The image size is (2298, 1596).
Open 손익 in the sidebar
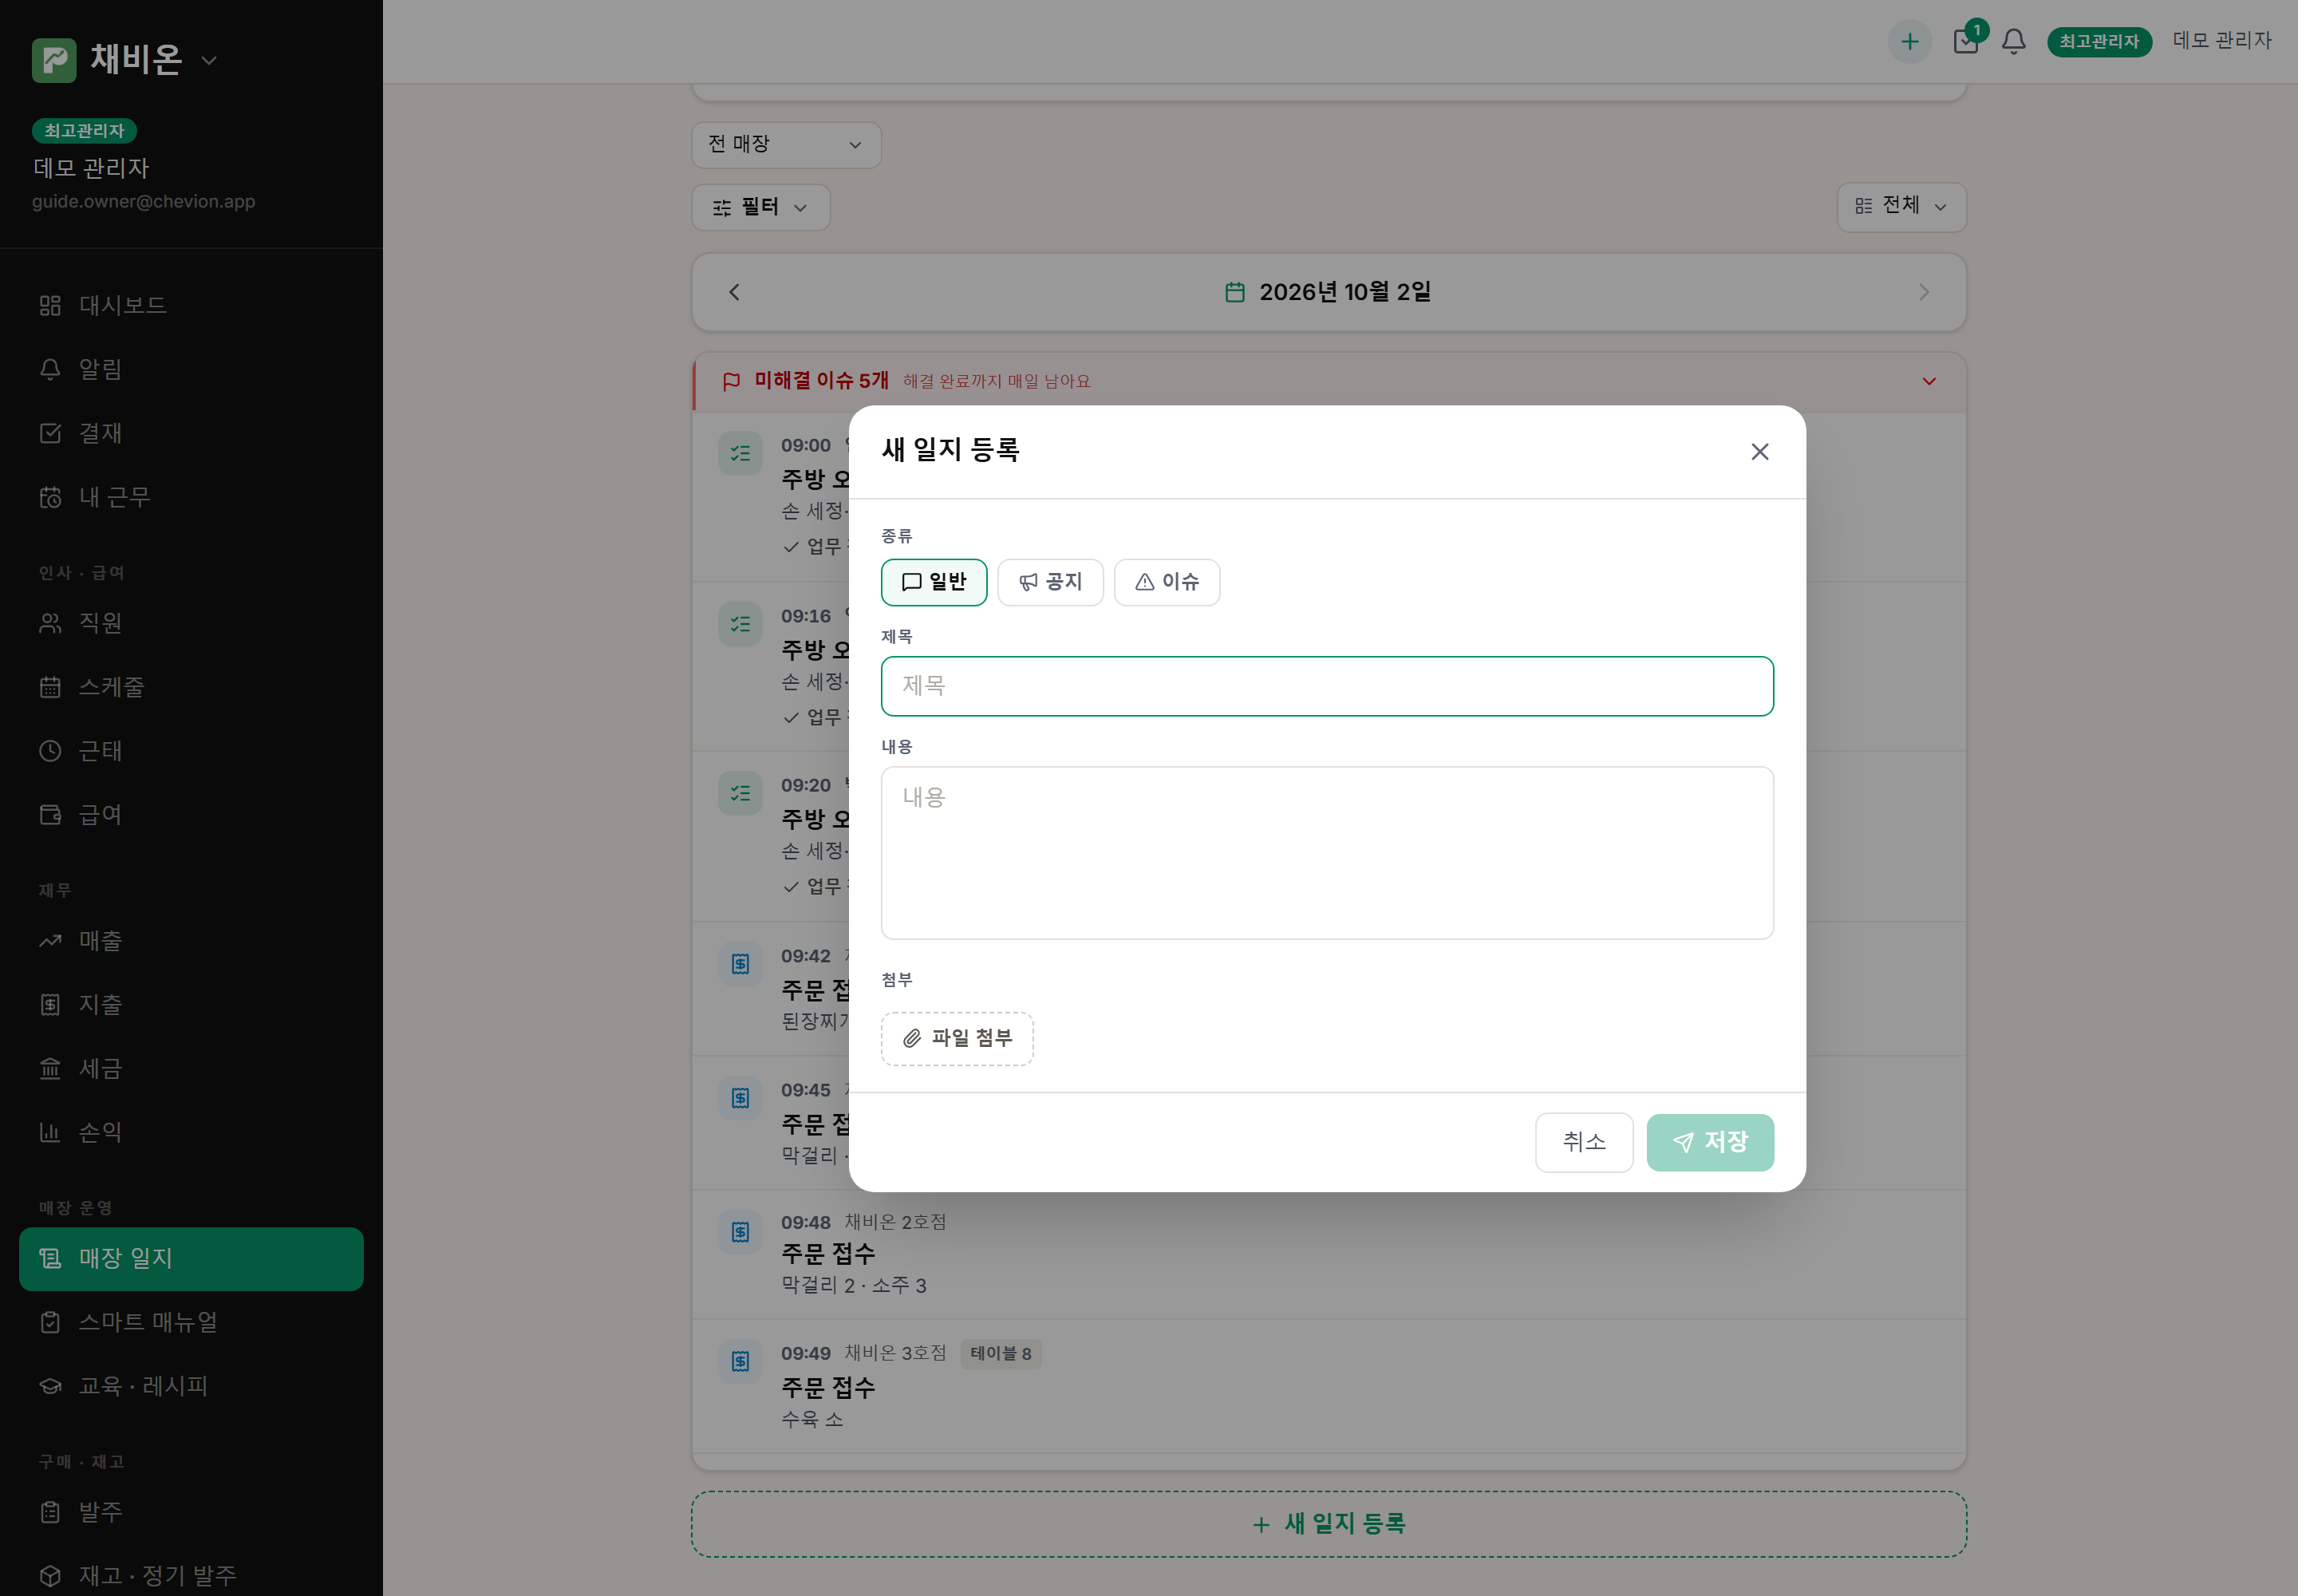pos(191,1132)
